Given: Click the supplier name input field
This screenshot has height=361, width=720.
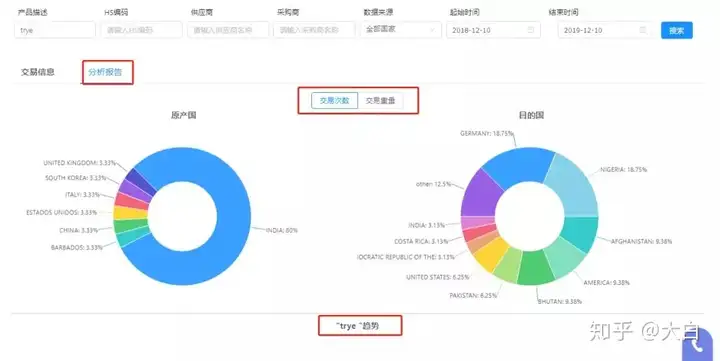Looking at the screenshot, I should click(x=228, y=30).
